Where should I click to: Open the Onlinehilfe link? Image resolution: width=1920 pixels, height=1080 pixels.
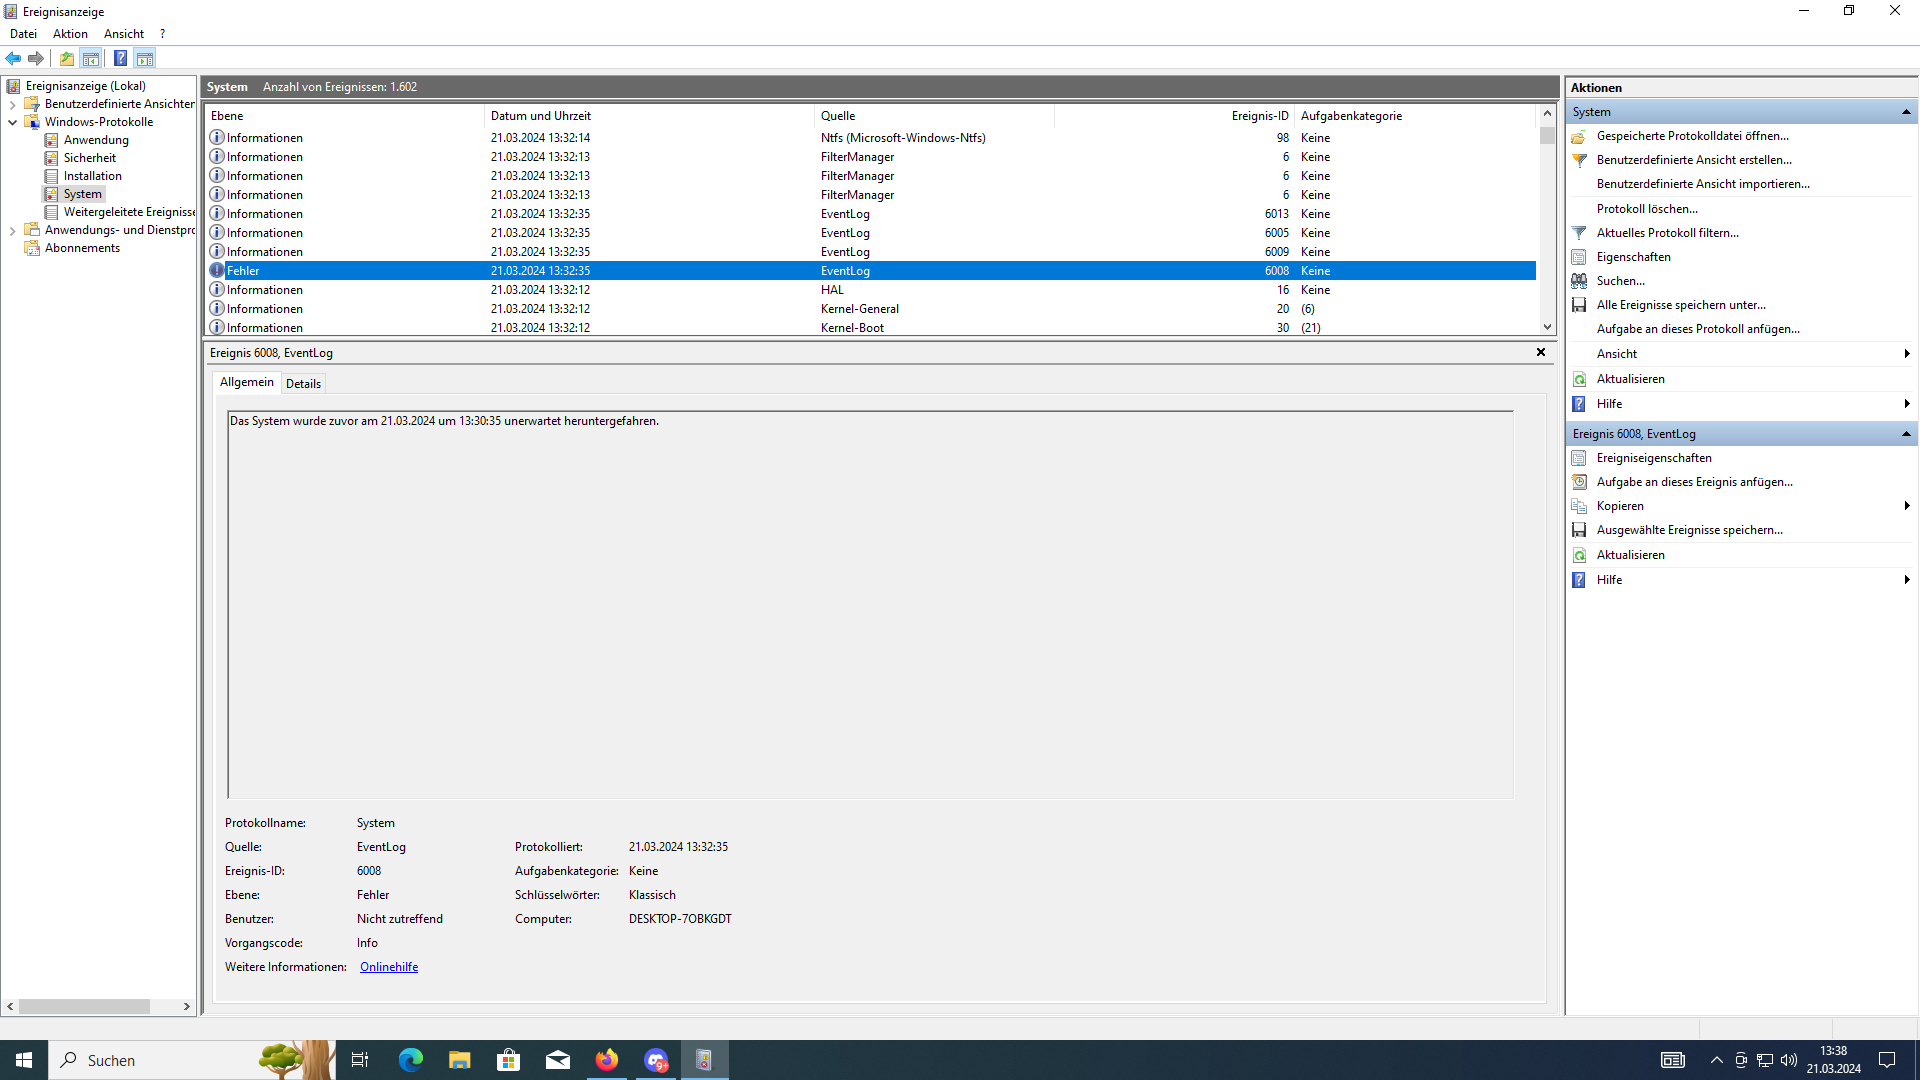coord(389,967)
